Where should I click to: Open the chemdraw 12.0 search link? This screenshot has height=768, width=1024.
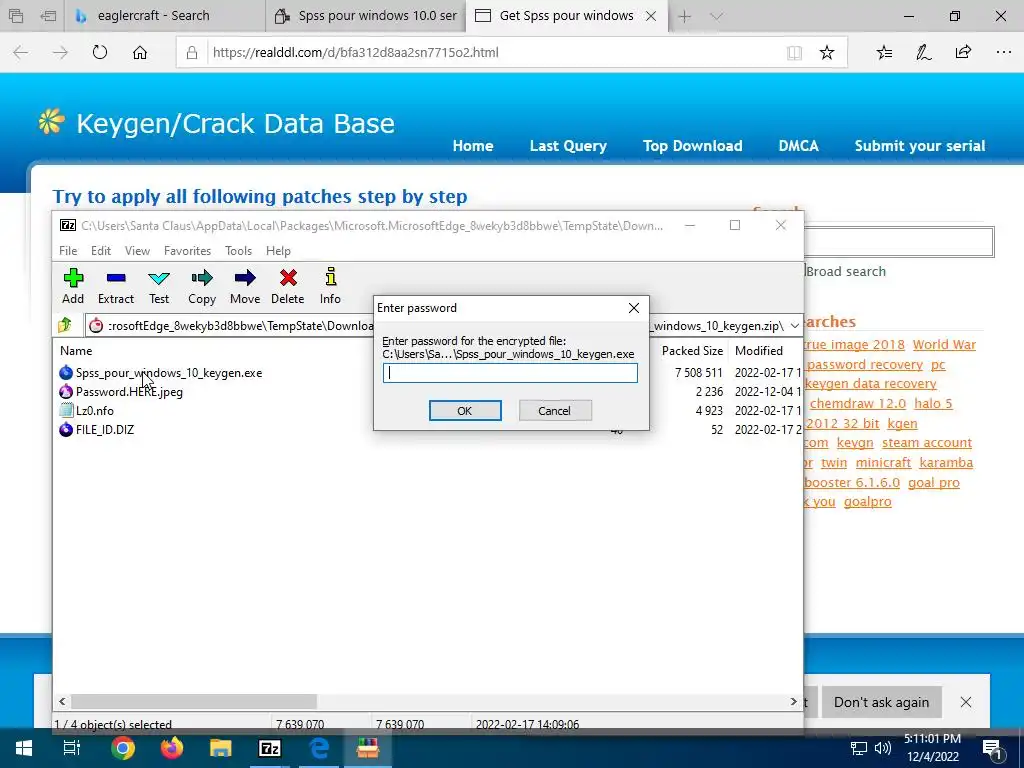[857, 404]
